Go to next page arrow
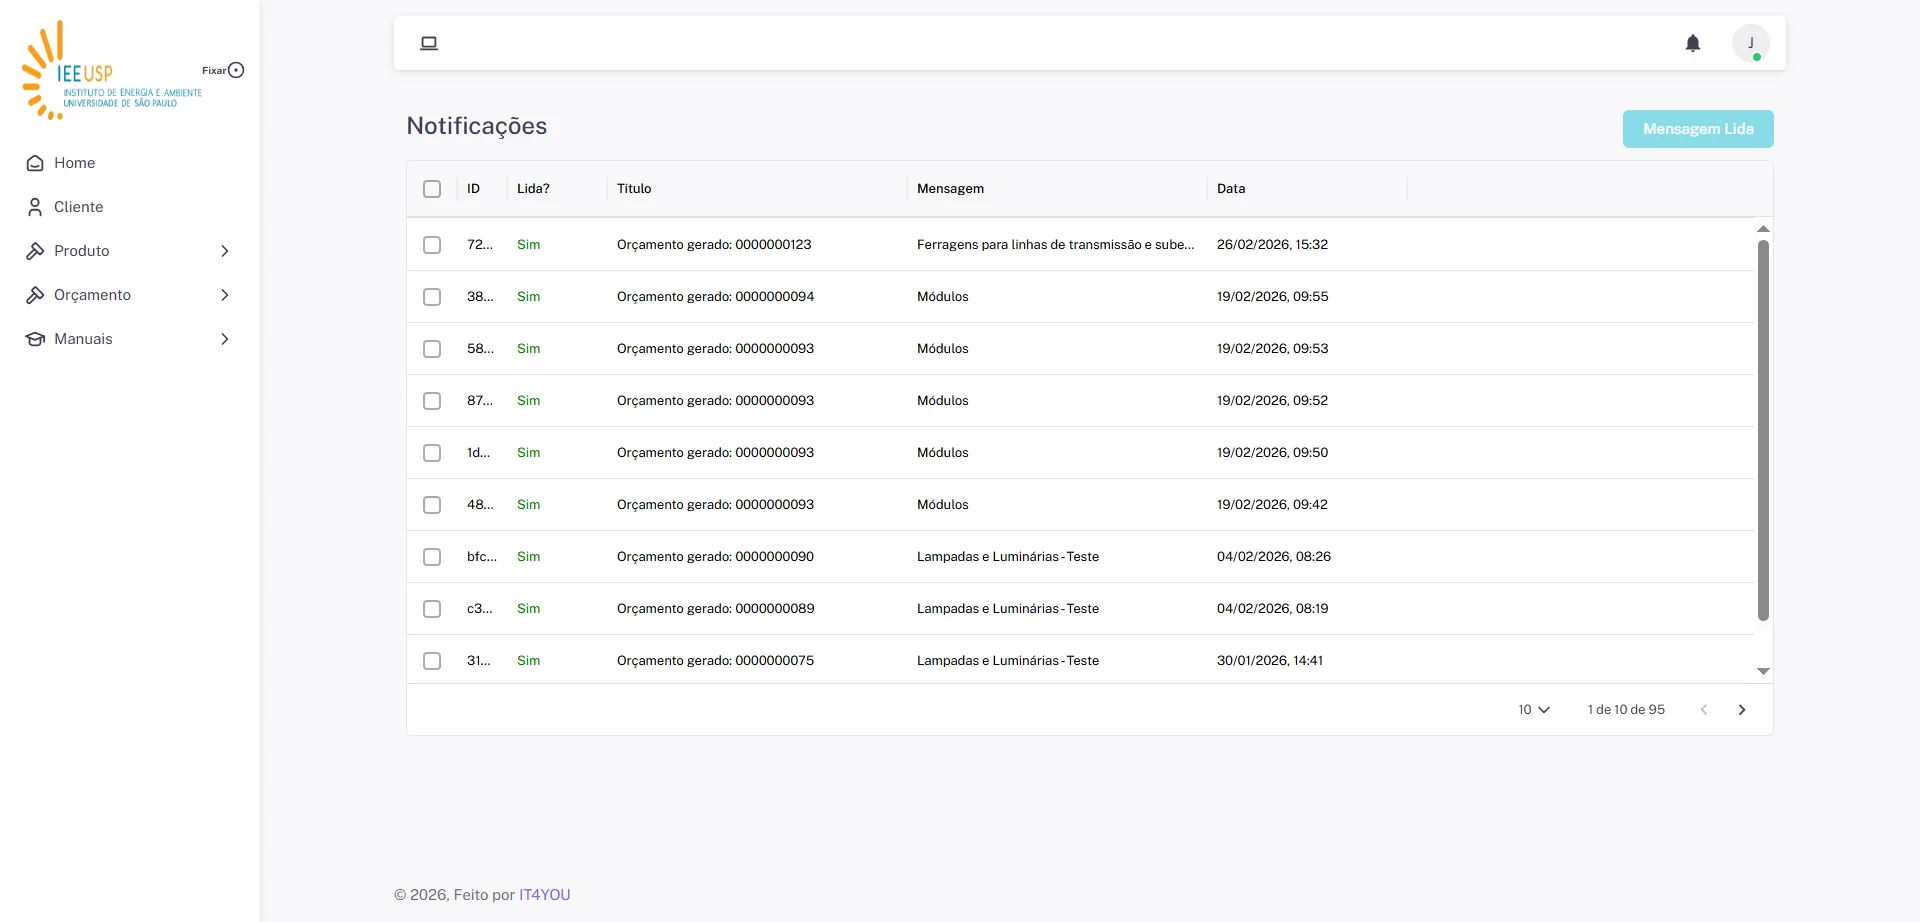The width and height of the screenshot is (1920, 922). 1742,710
